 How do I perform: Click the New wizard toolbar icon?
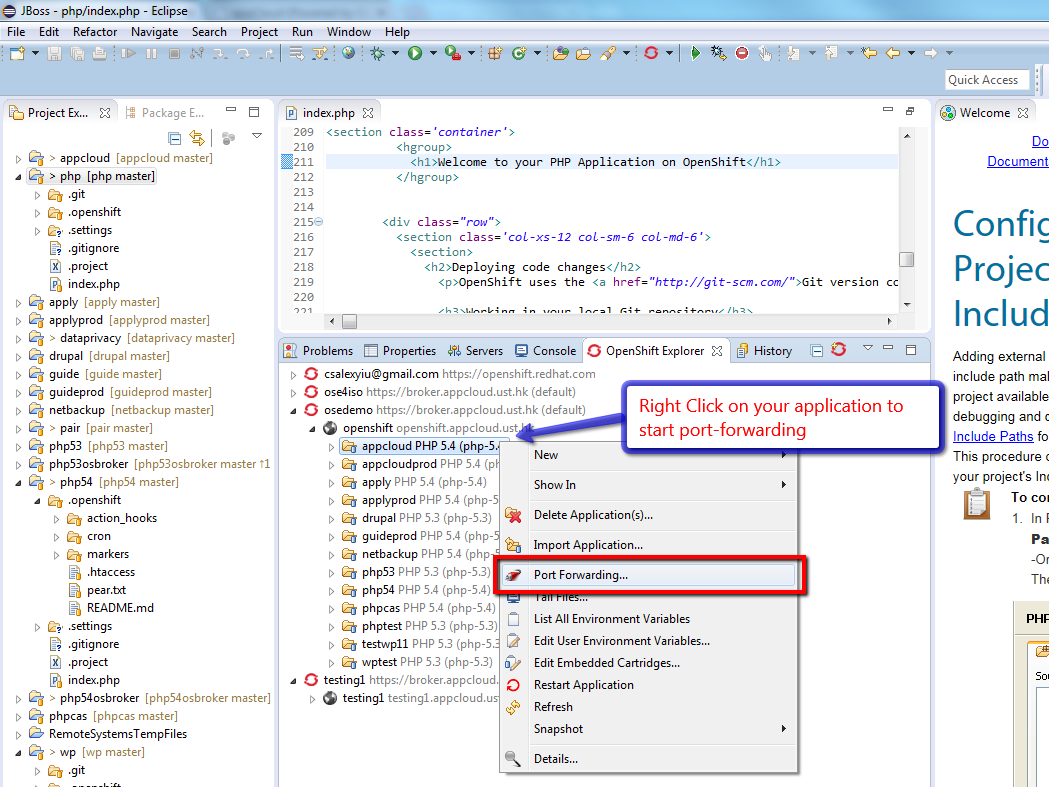click(x=17, y=53)
